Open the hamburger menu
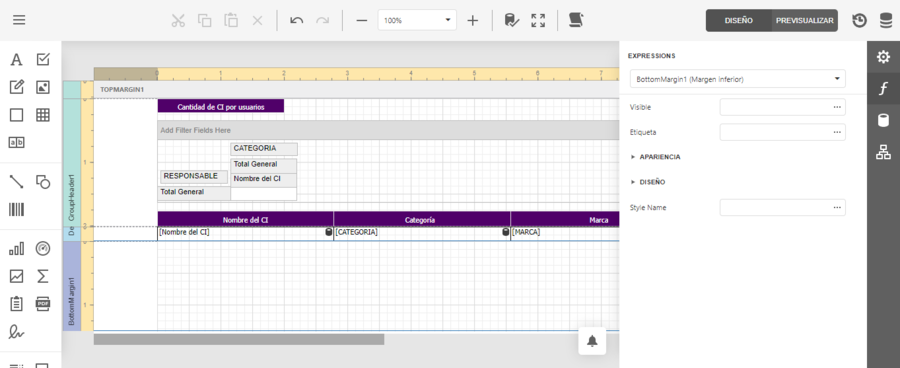Screen dimensions: 900x368 pos(19,20)
